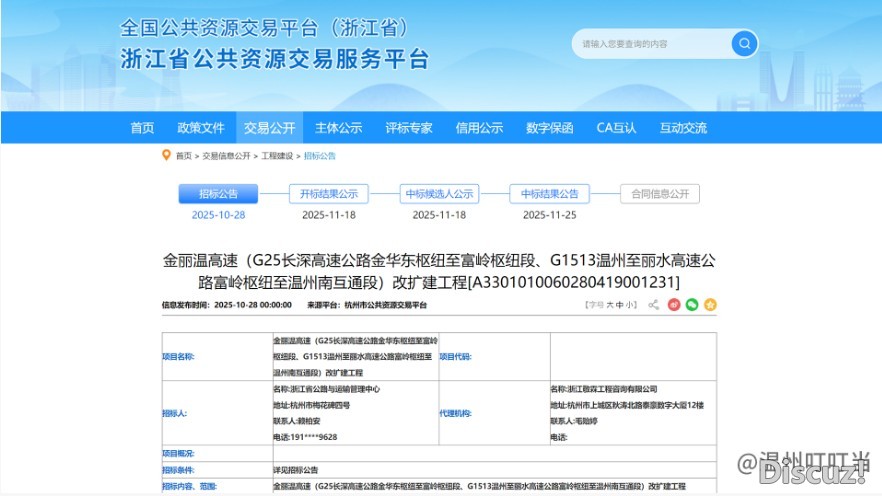The width and height of the screenshot is (882, 496).
Task: Share the notice via WeChat icon
Action: coord(691,305)
